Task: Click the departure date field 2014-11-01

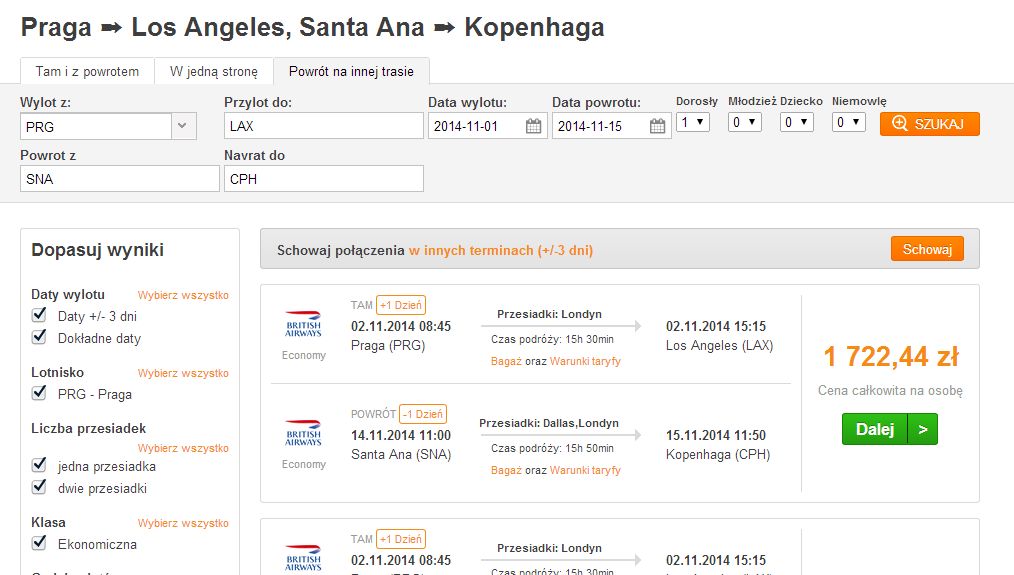Action: [488, 126]
